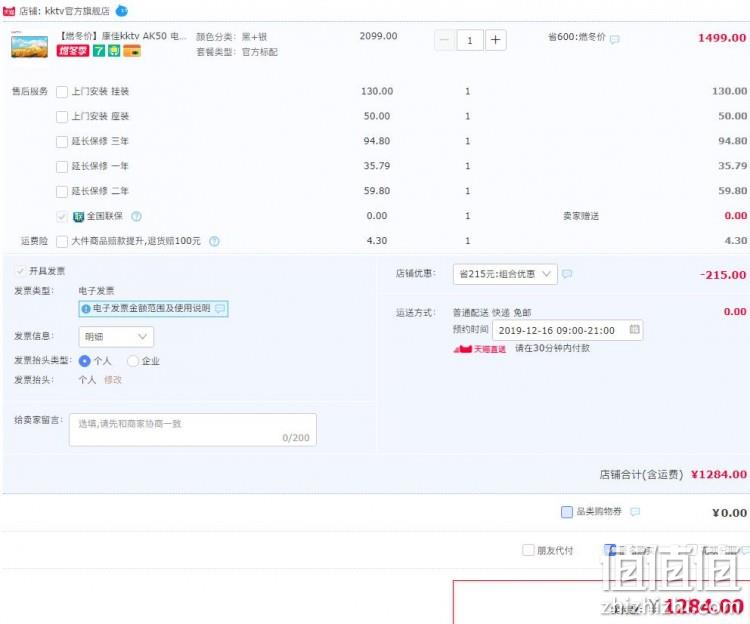750x624 pixels.
Task: Click the 电子发票 invoice type text
Action: tap(96, 291)
